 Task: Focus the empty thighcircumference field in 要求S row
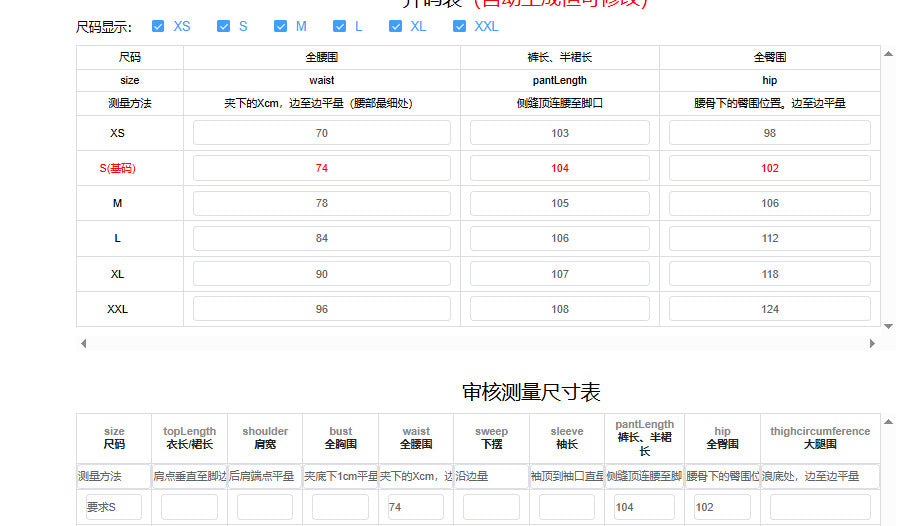click(x=820, y=507)
